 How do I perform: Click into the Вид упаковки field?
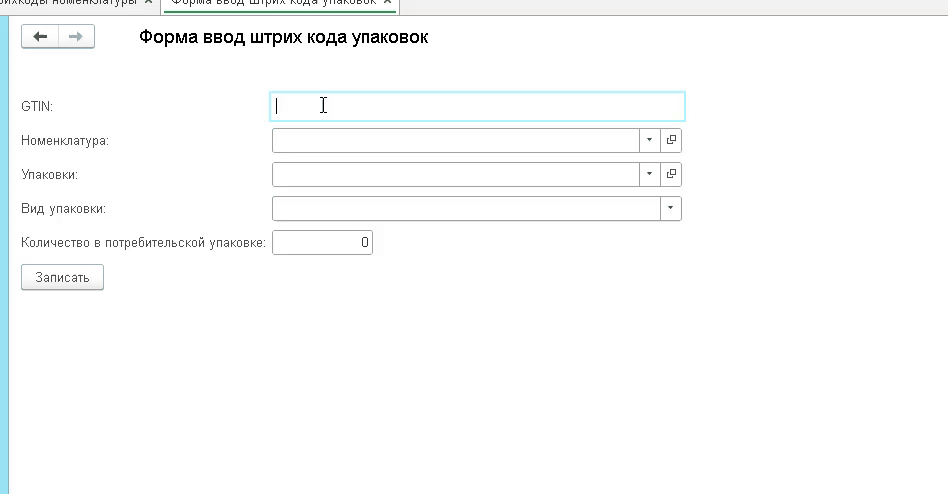point(465,208)
